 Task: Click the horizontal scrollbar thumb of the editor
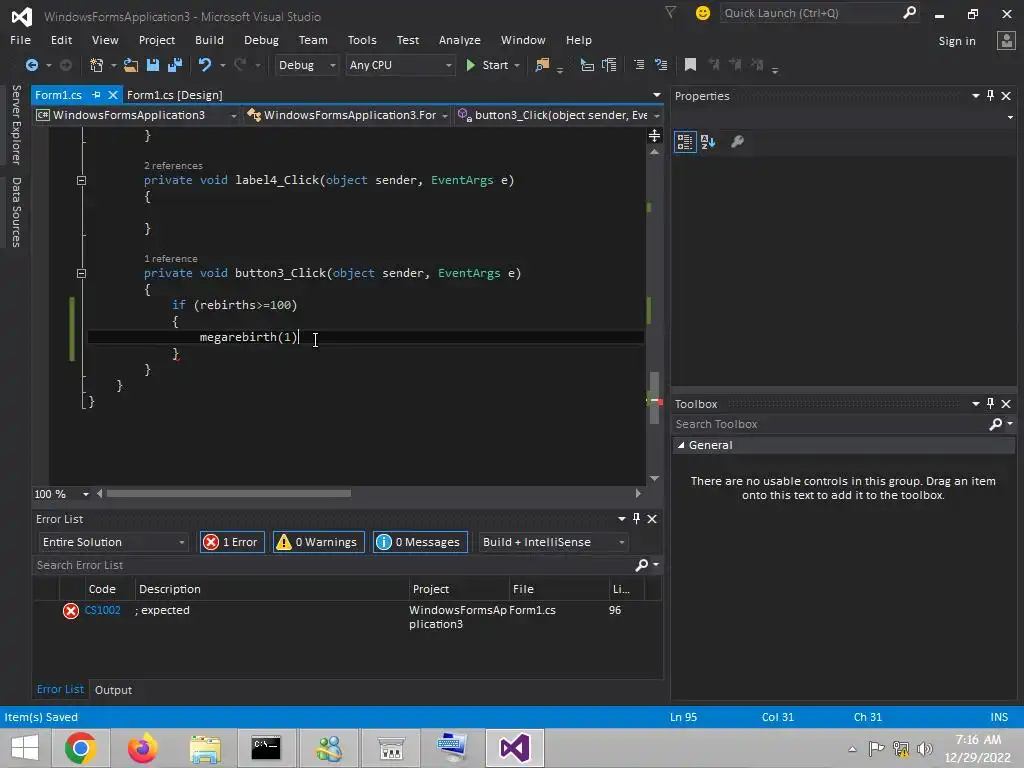[229, 494]
